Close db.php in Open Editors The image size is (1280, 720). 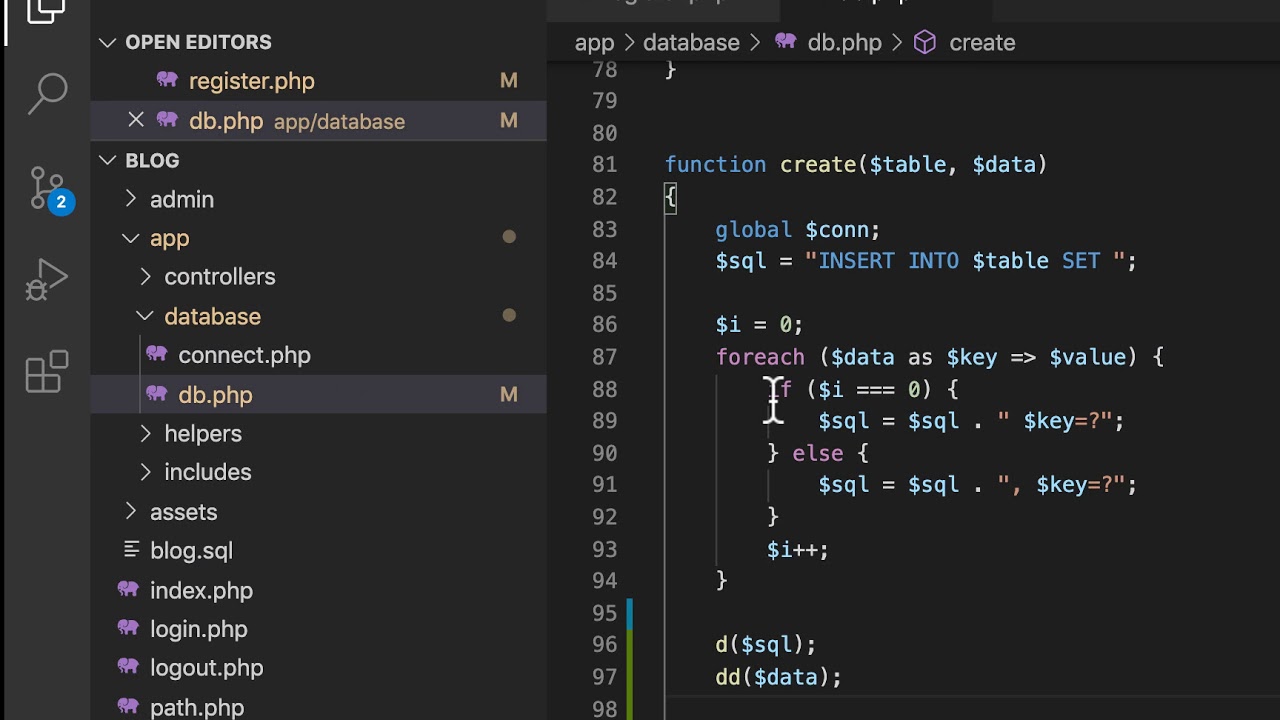[x=136, y=120]
